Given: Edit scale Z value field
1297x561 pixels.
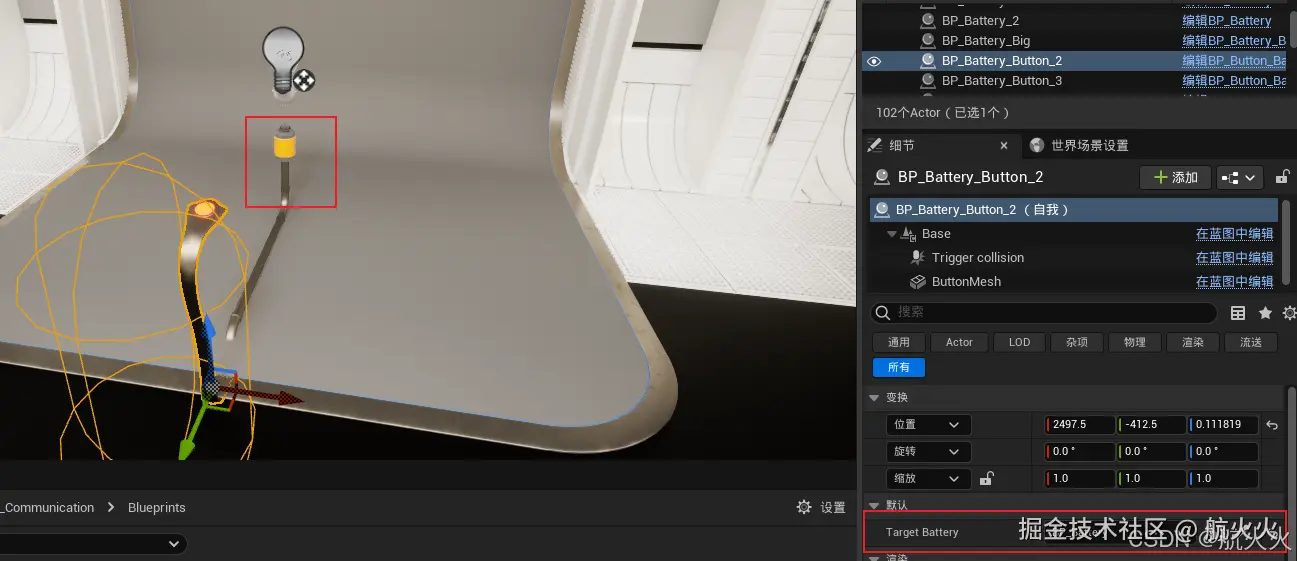Looking at the screenshot, I should coord(1224,479).
